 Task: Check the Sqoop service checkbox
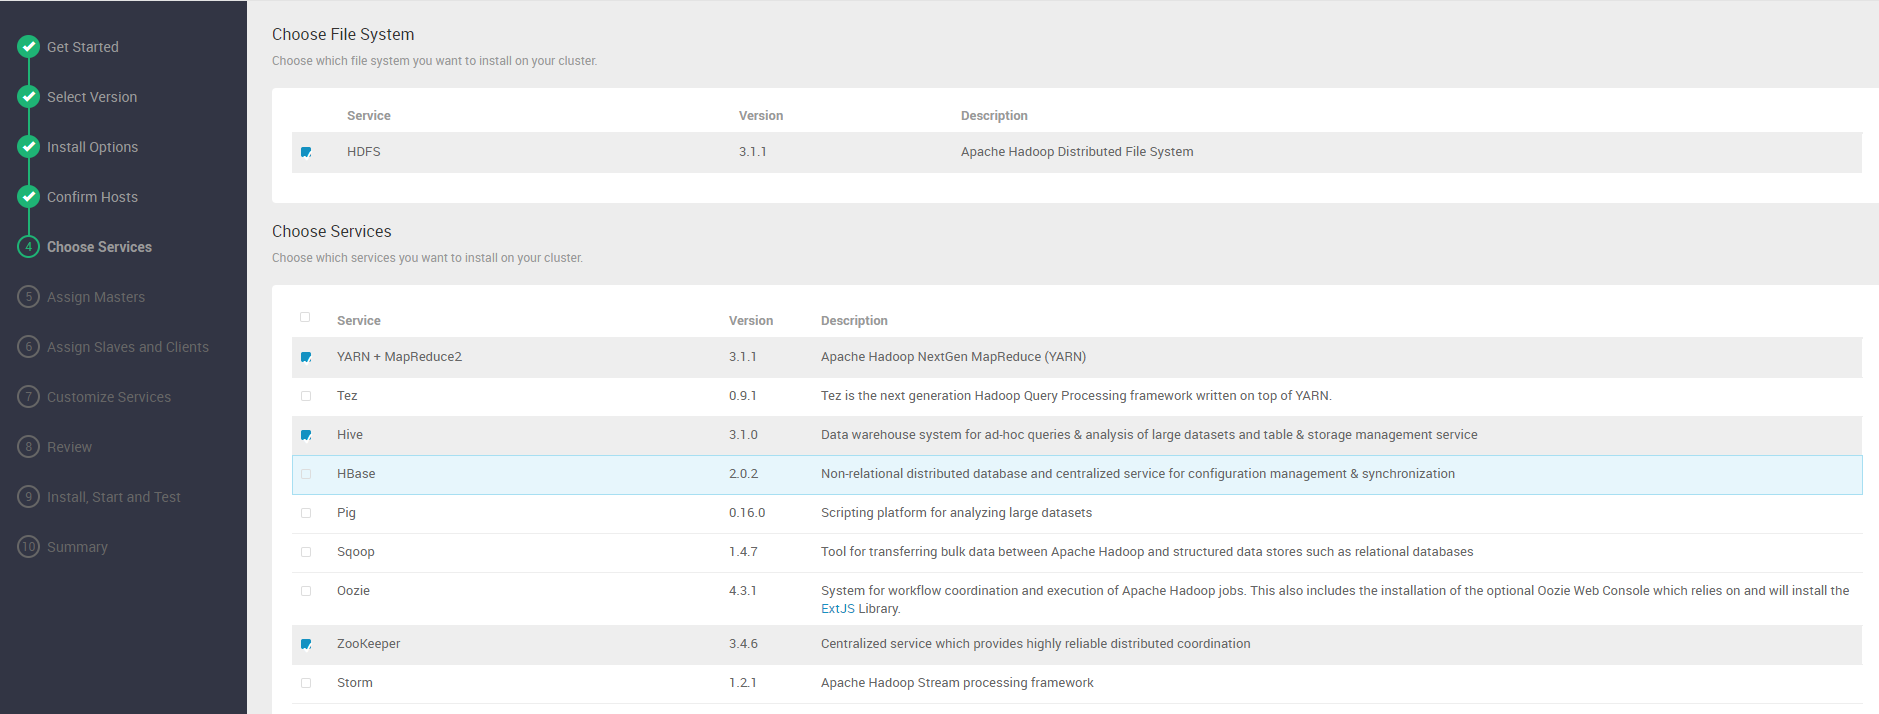306,552
